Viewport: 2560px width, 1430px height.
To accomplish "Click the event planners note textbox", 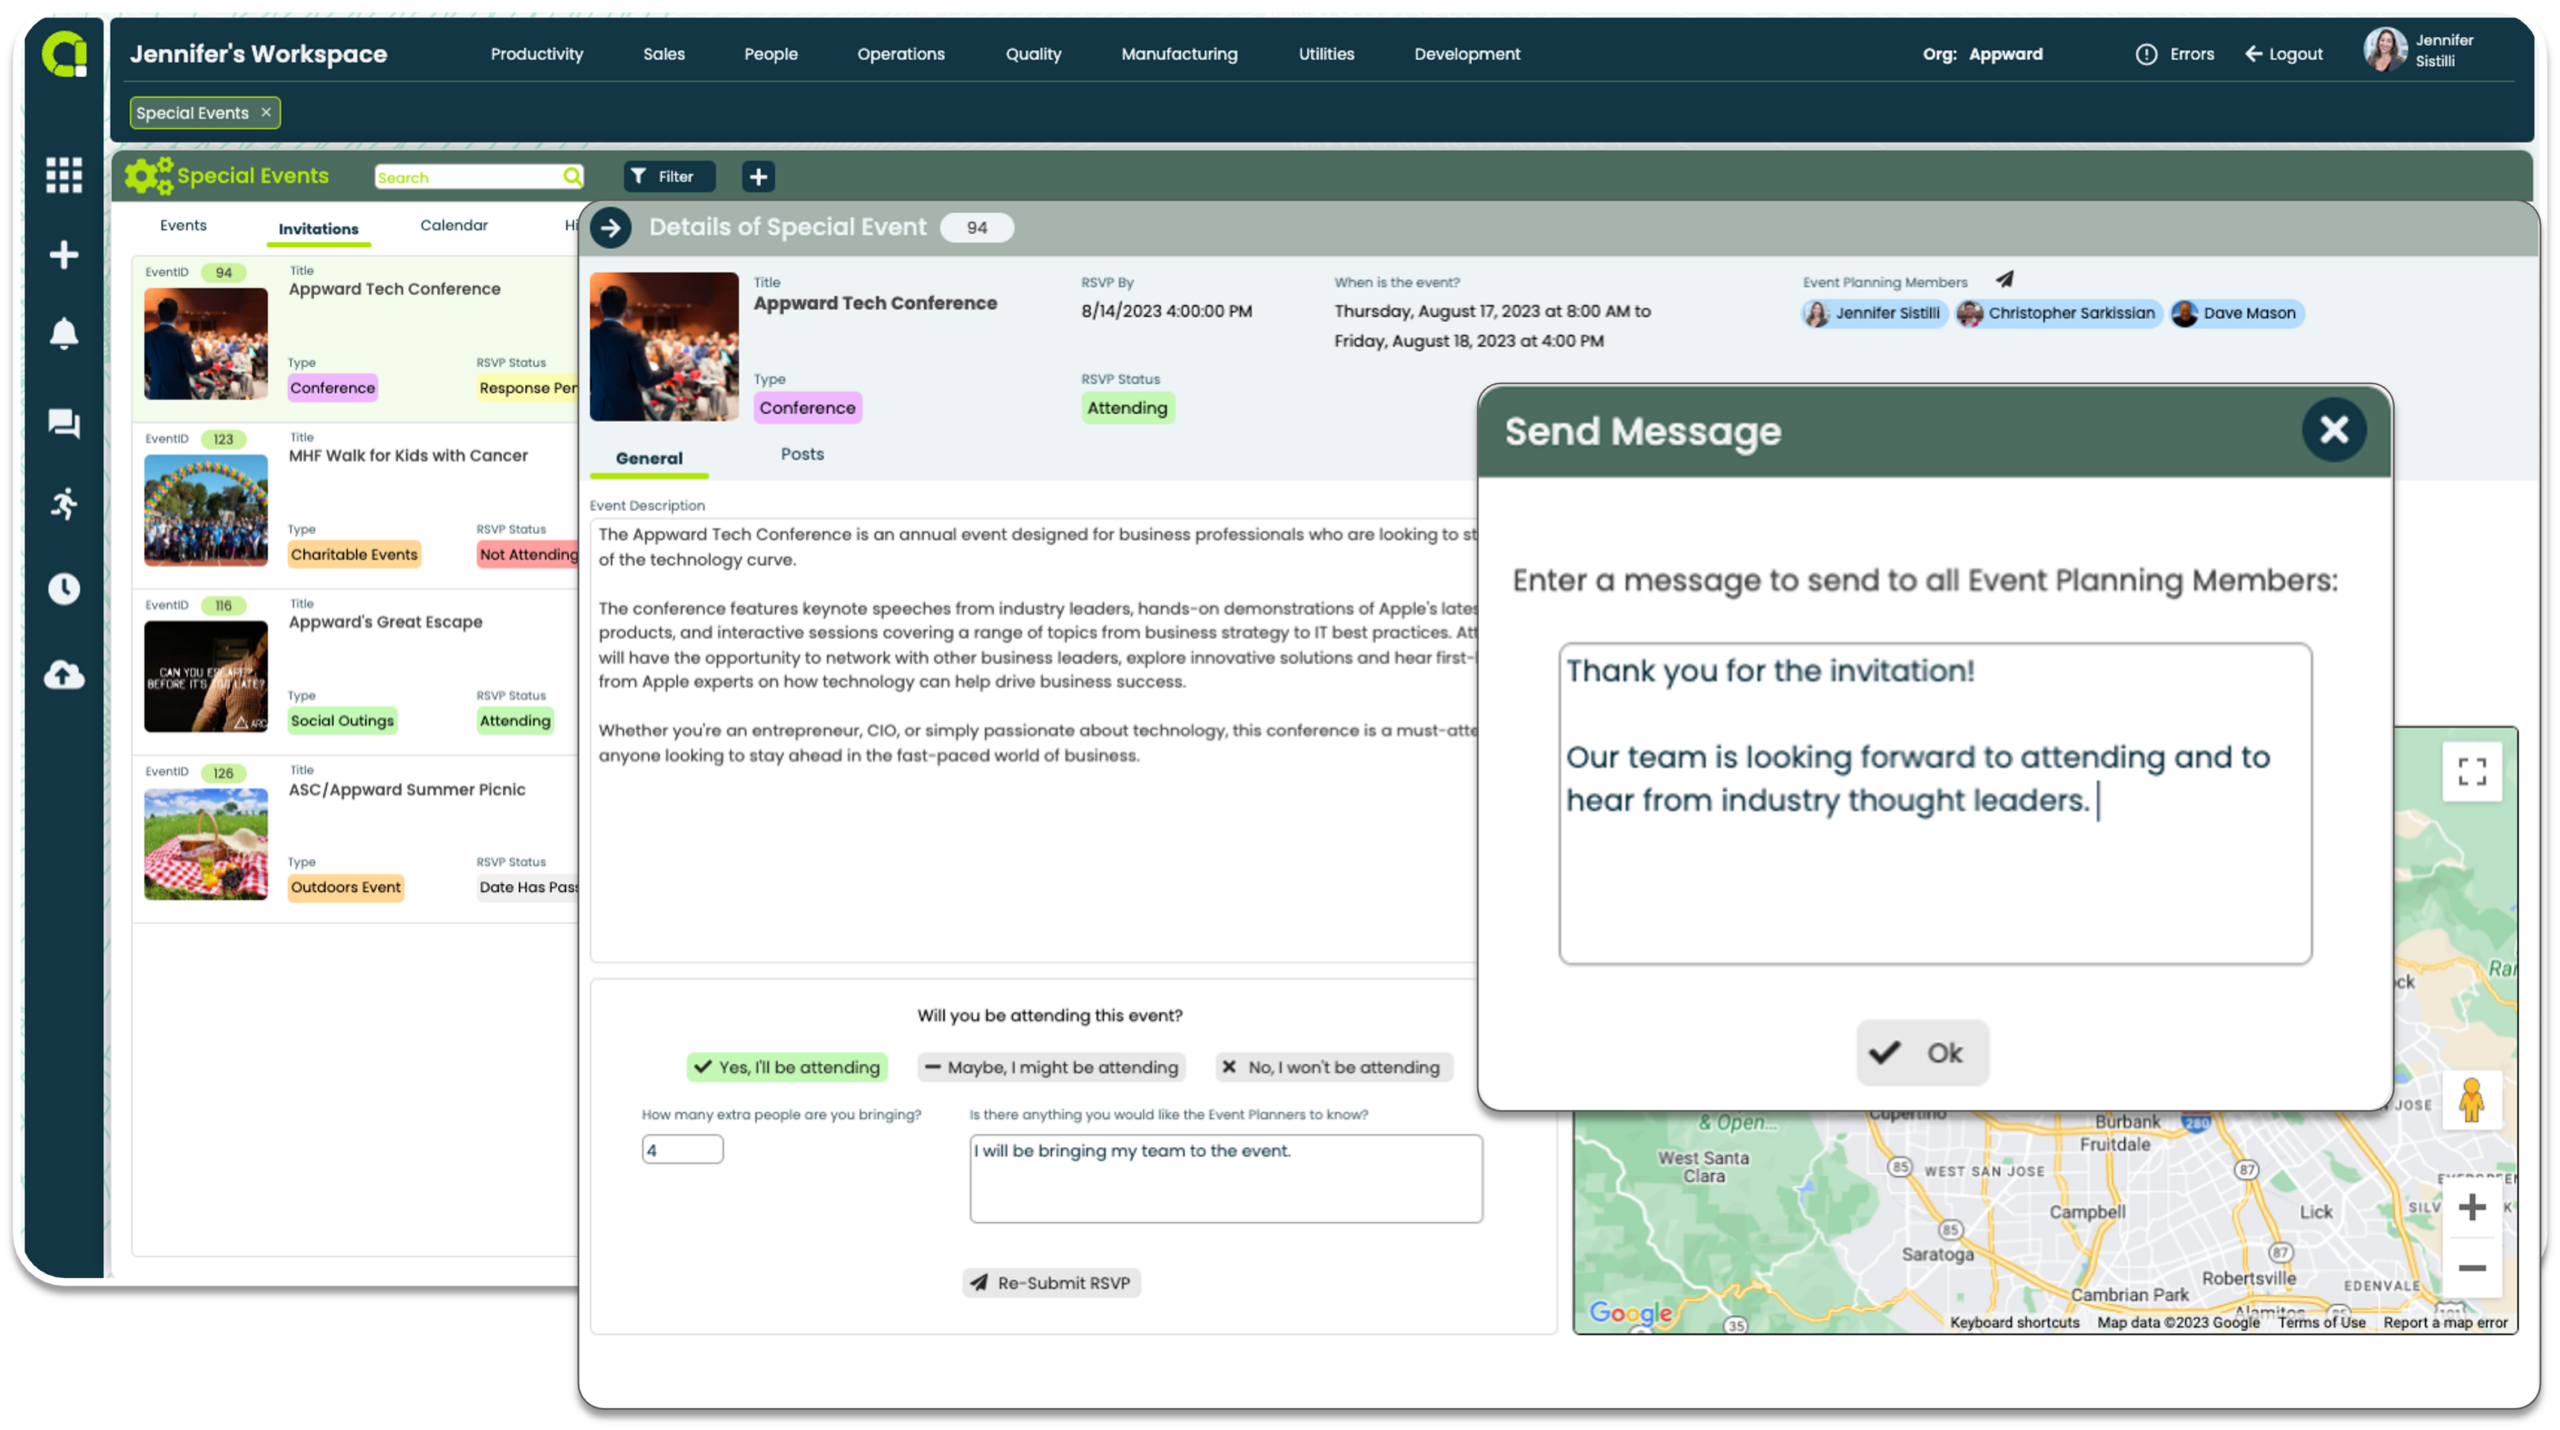I will tap(1225, 1178).
